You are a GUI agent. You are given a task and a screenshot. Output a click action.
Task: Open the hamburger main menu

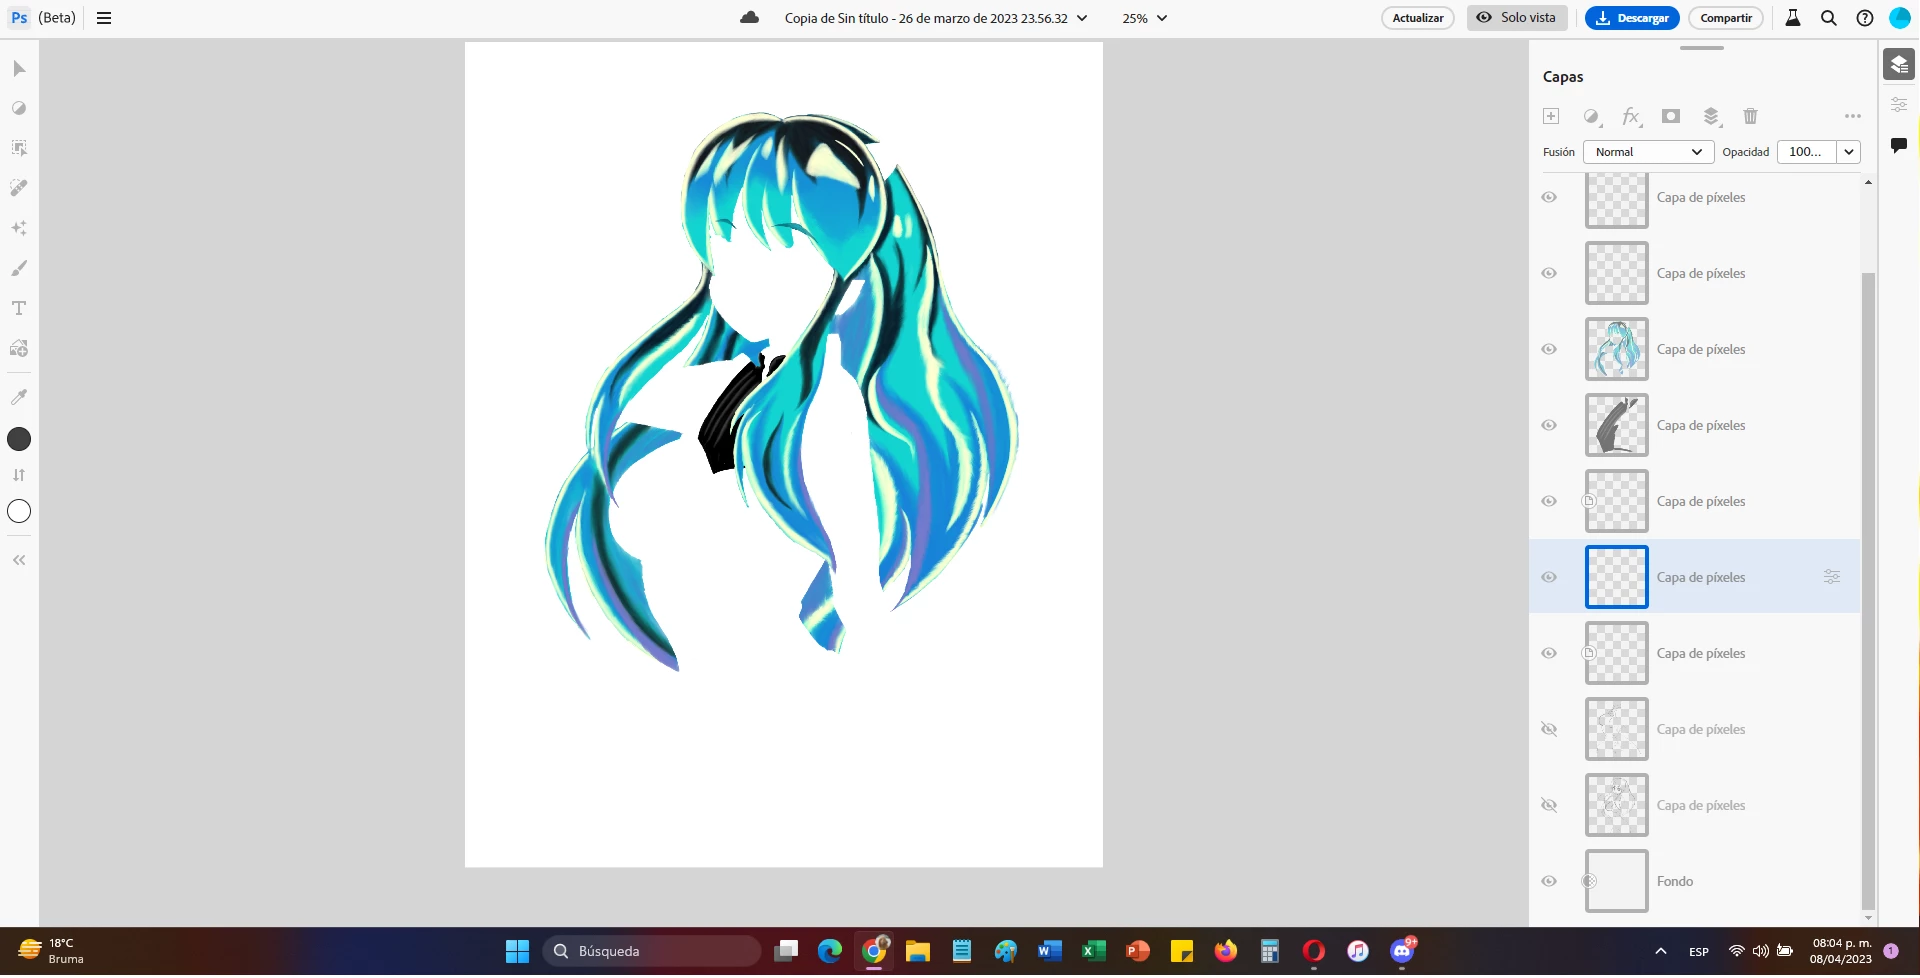click(104, 18)
